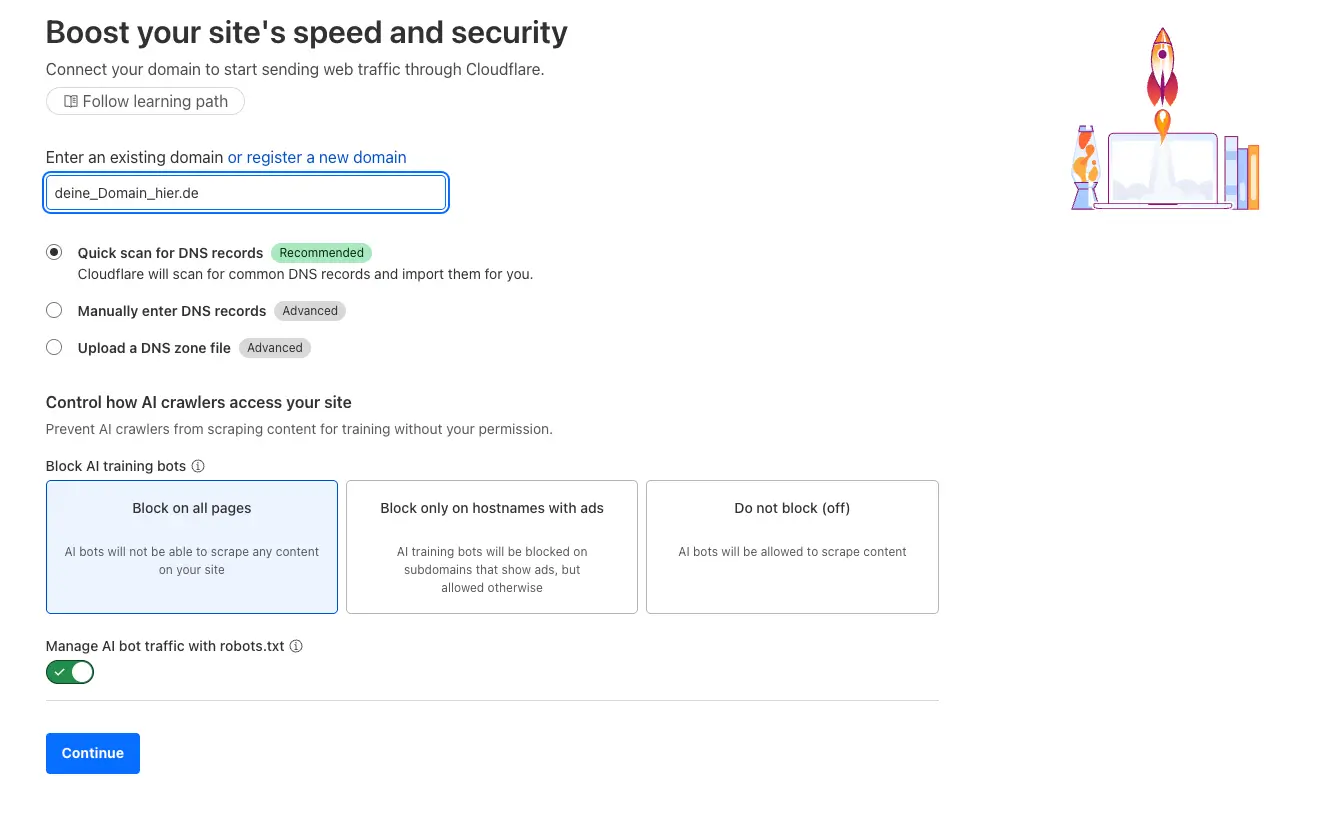Click the Advanced badge beside Manually enter DNS records

[x=309, y=310]
